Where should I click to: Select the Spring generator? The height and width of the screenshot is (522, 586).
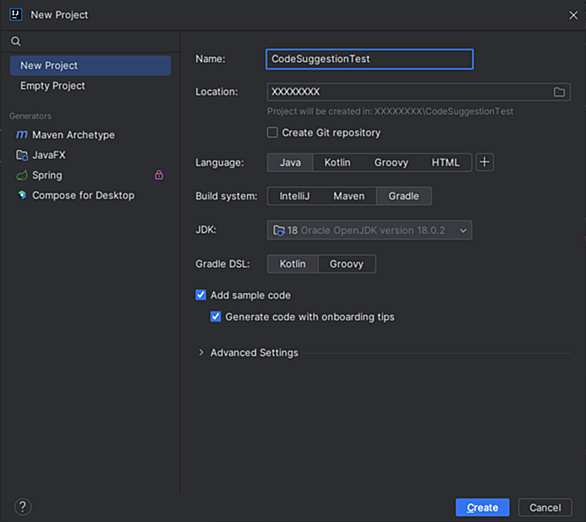[39, 175]
